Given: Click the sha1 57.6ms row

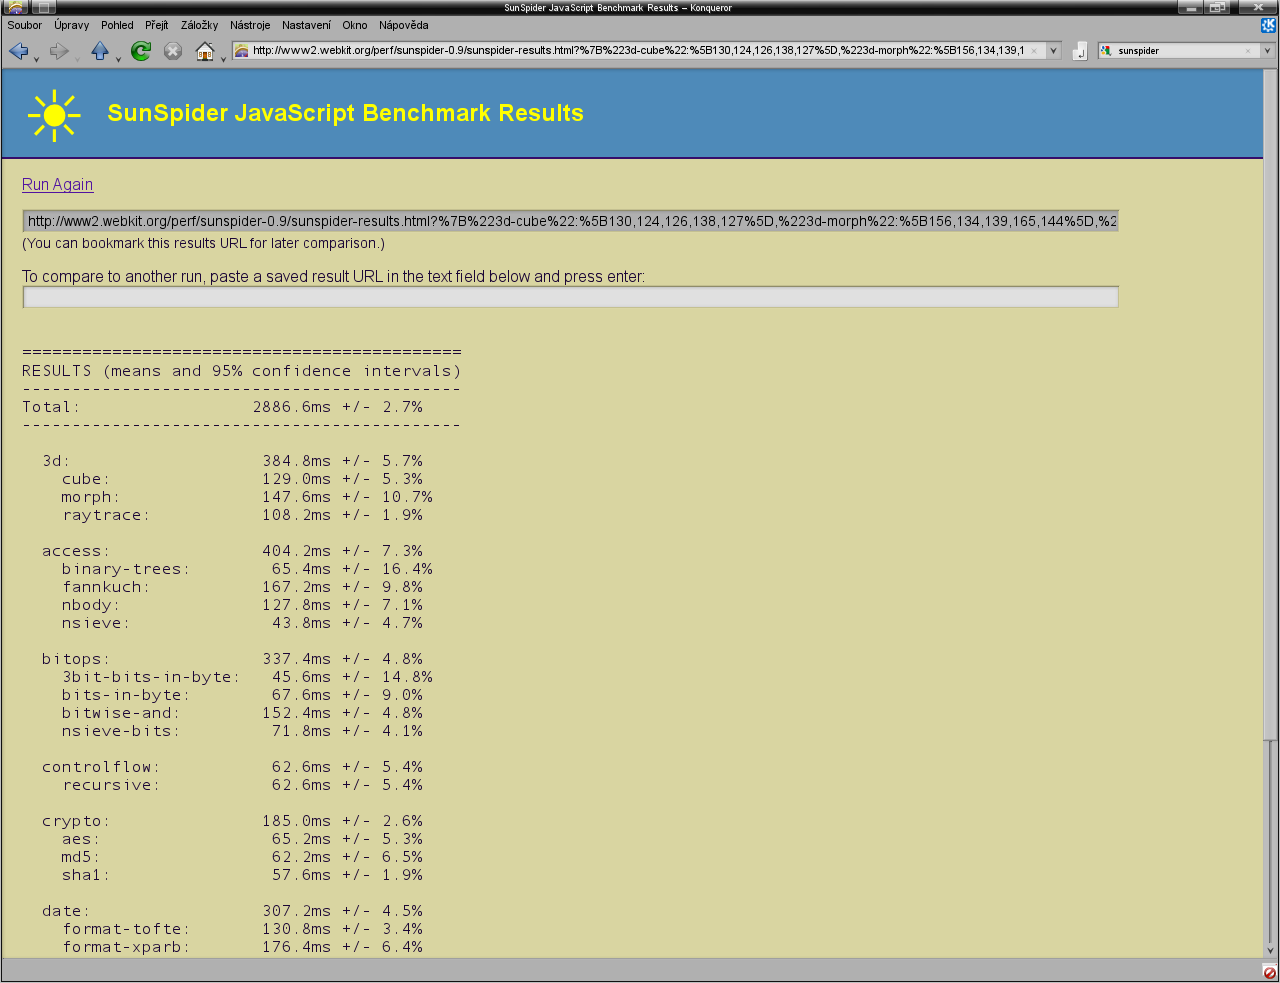Looking at the screenshot, I should coord(242,875).
